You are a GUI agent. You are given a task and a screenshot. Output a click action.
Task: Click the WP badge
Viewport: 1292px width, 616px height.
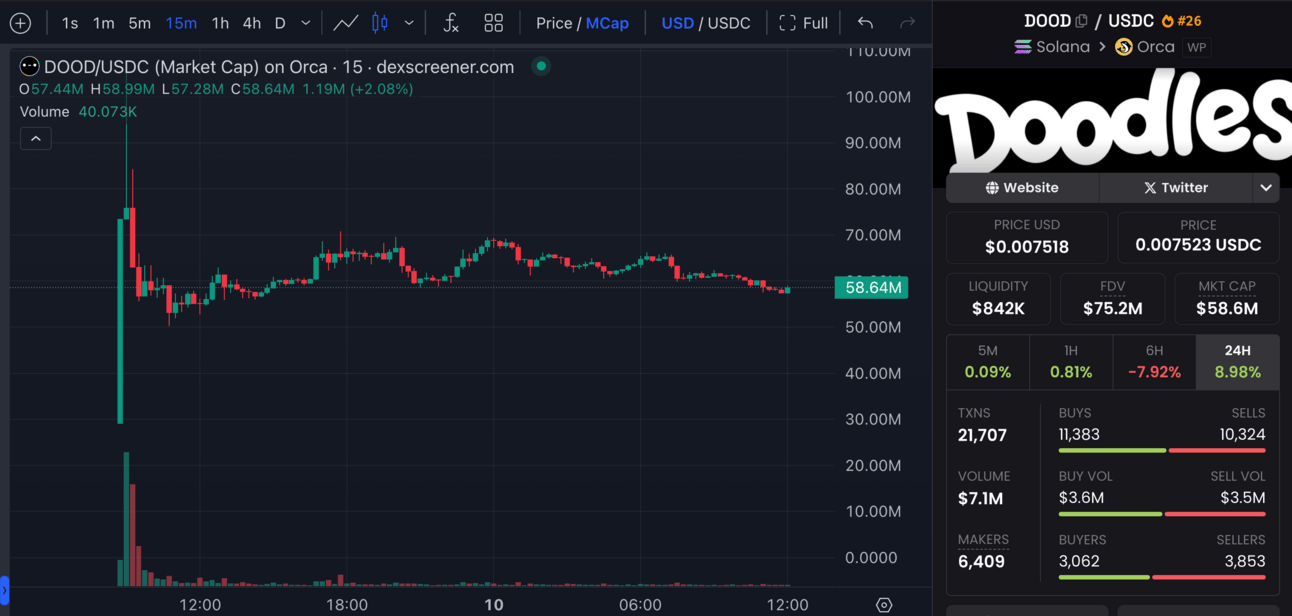[1196, 47]
